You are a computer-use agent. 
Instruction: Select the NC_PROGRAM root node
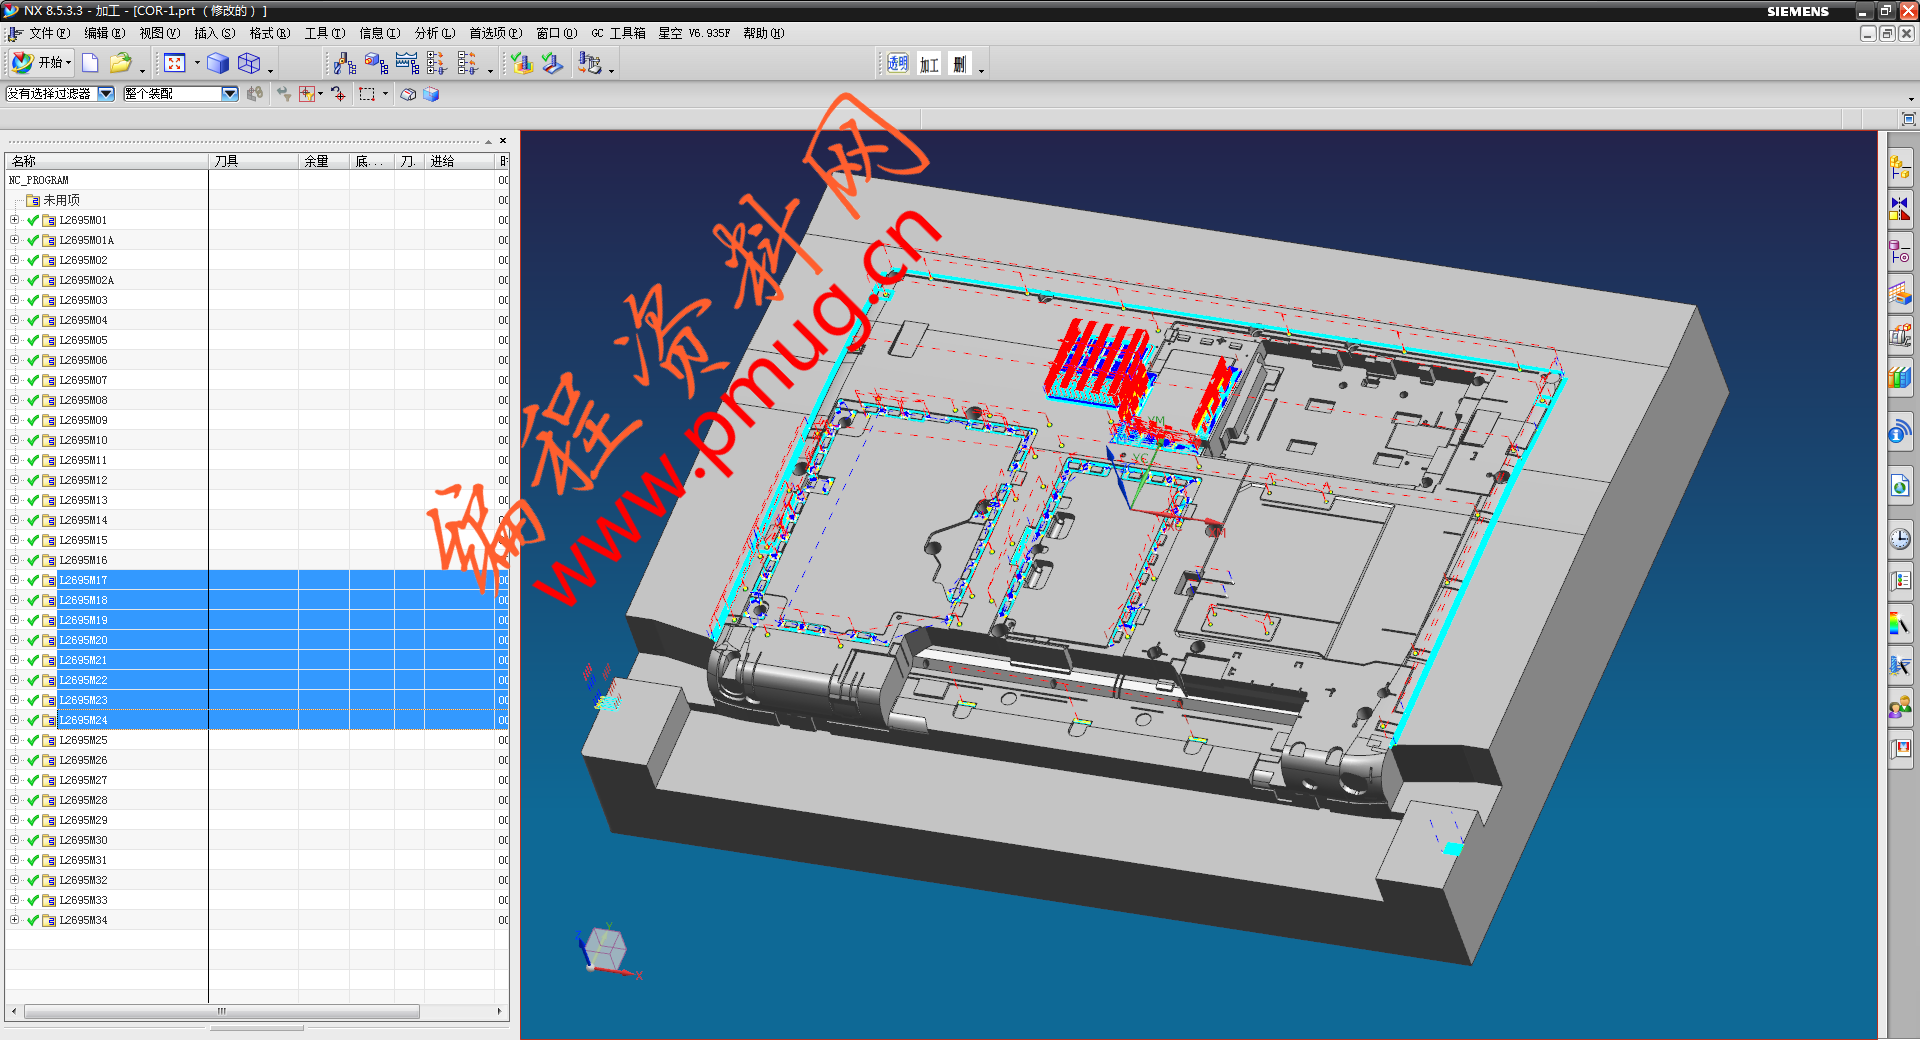pos(39,180)
